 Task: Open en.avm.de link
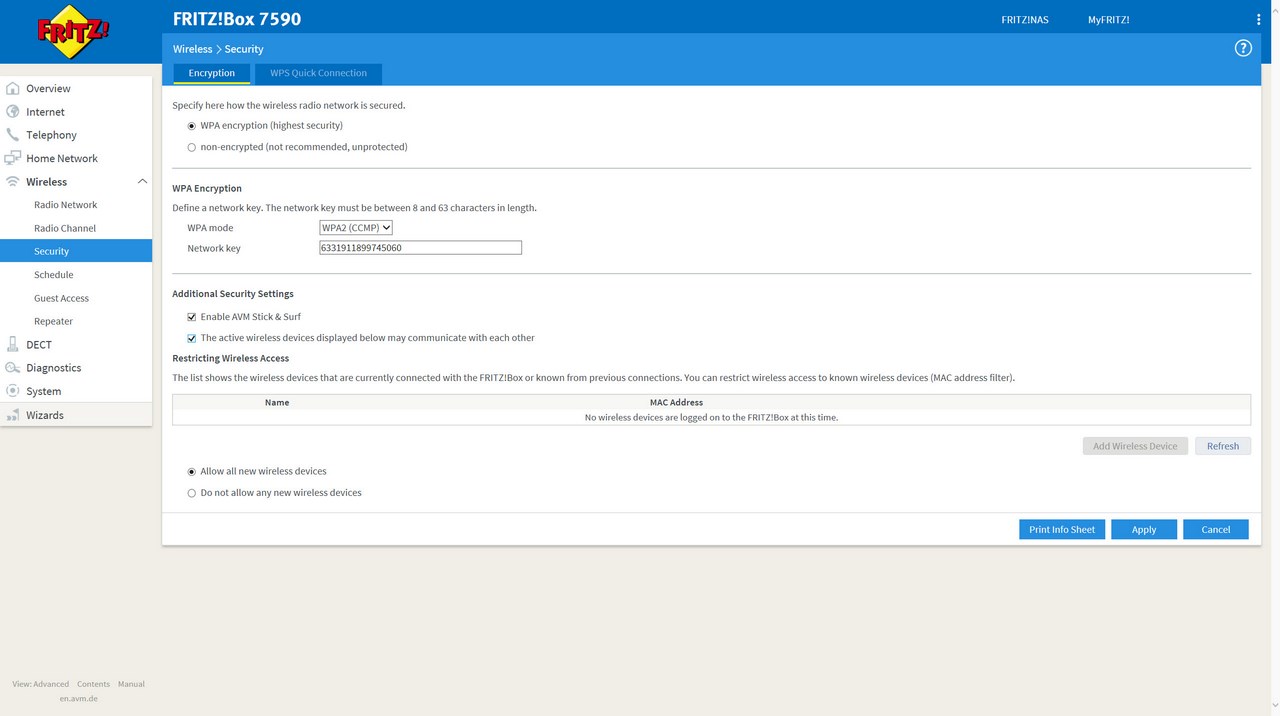point(79,698)
